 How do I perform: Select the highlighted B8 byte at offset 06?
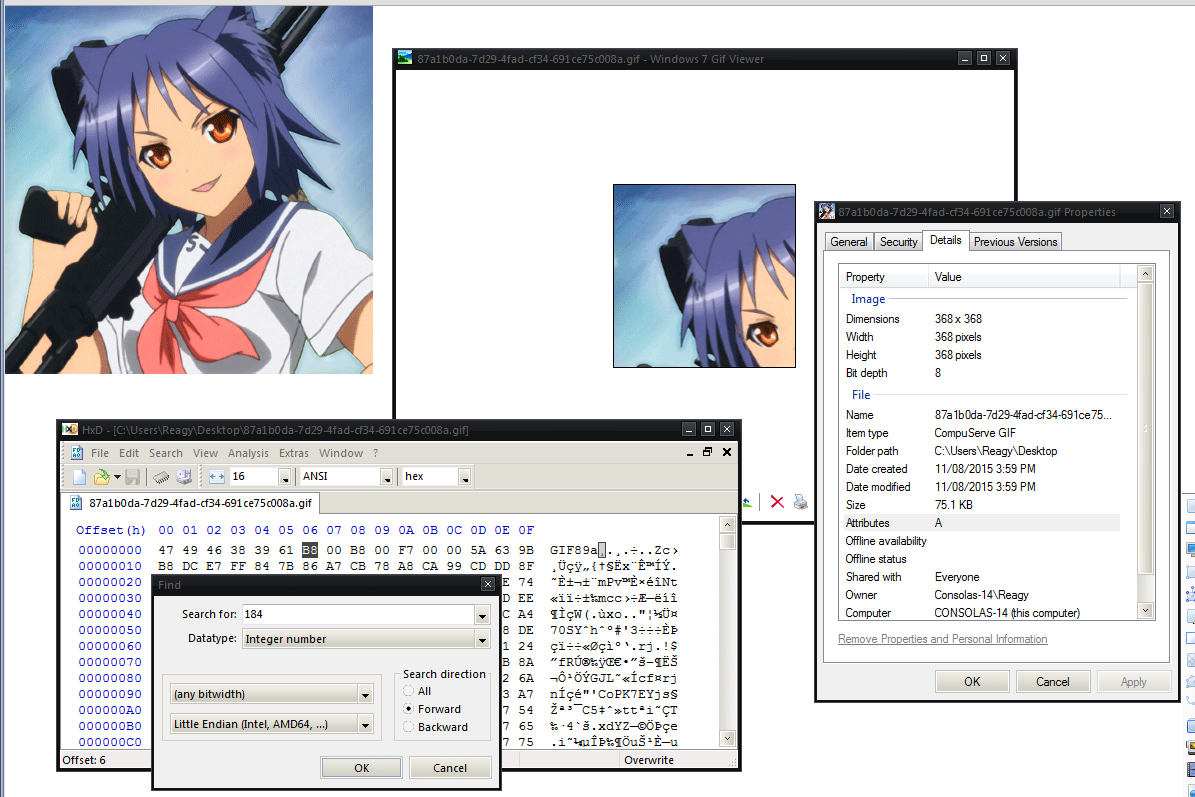(309, 550)
